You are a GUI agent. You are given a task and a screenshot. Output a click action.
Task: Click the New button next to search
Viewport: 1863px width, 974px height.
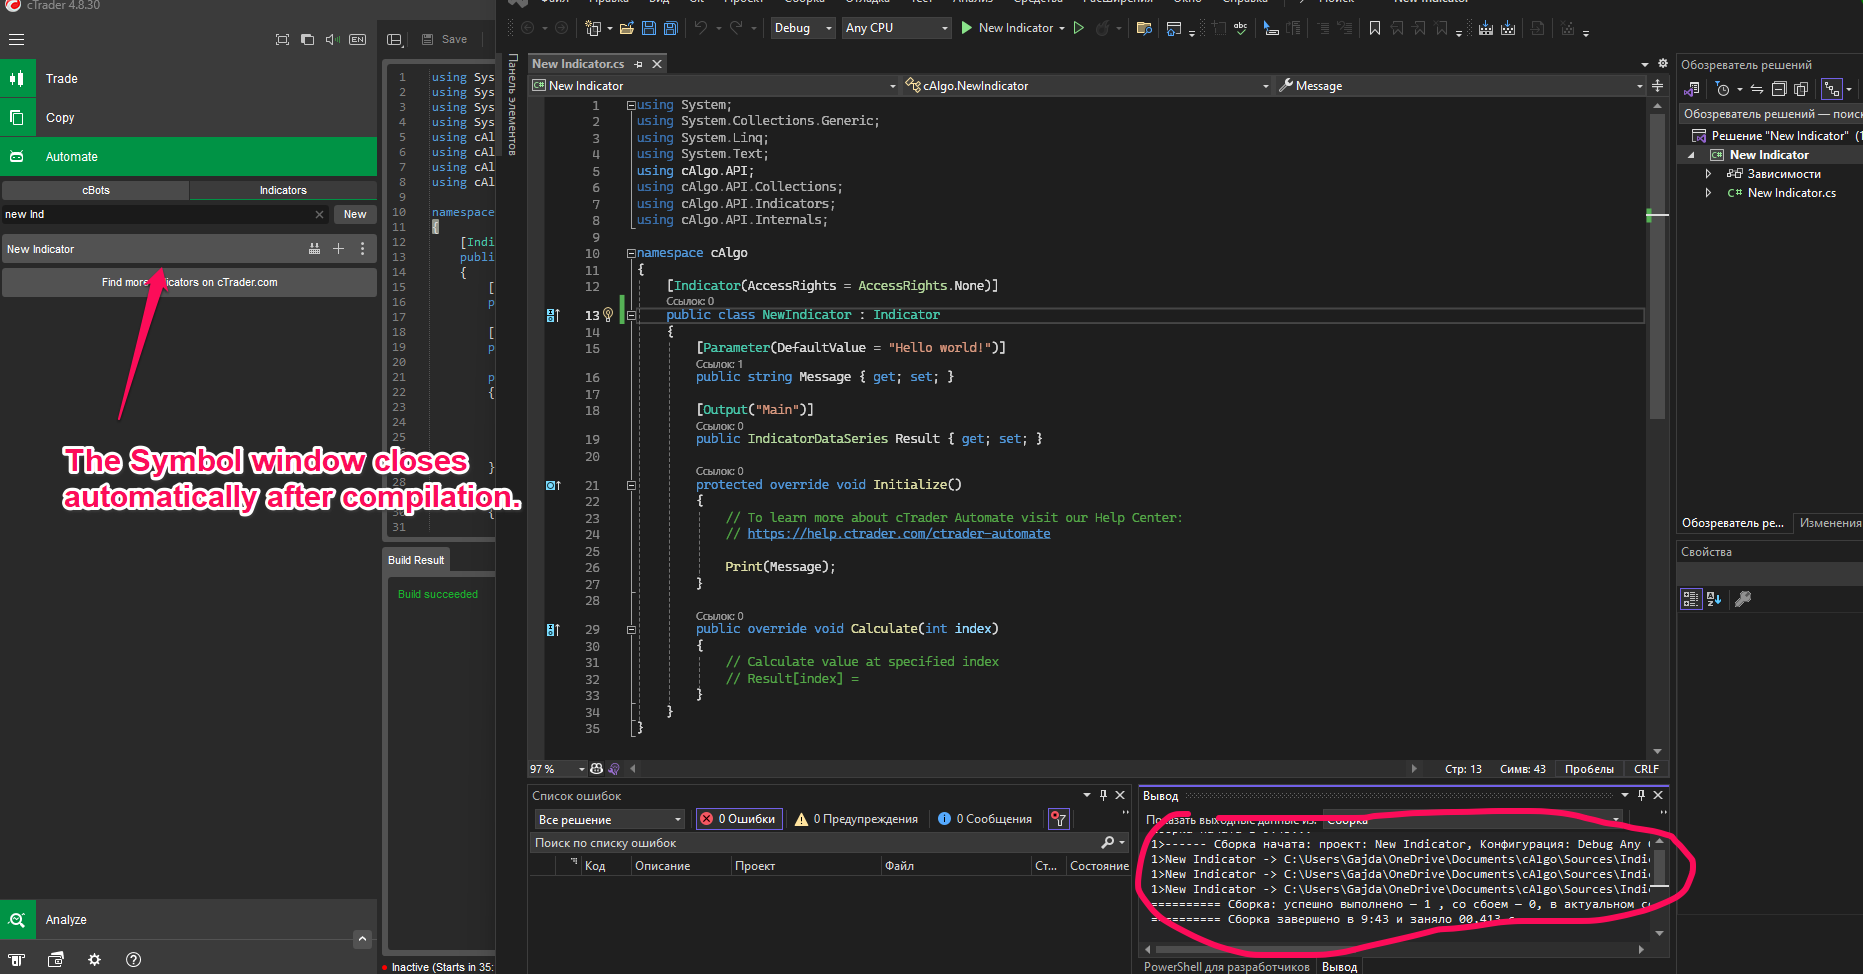(x=355, y=214)
